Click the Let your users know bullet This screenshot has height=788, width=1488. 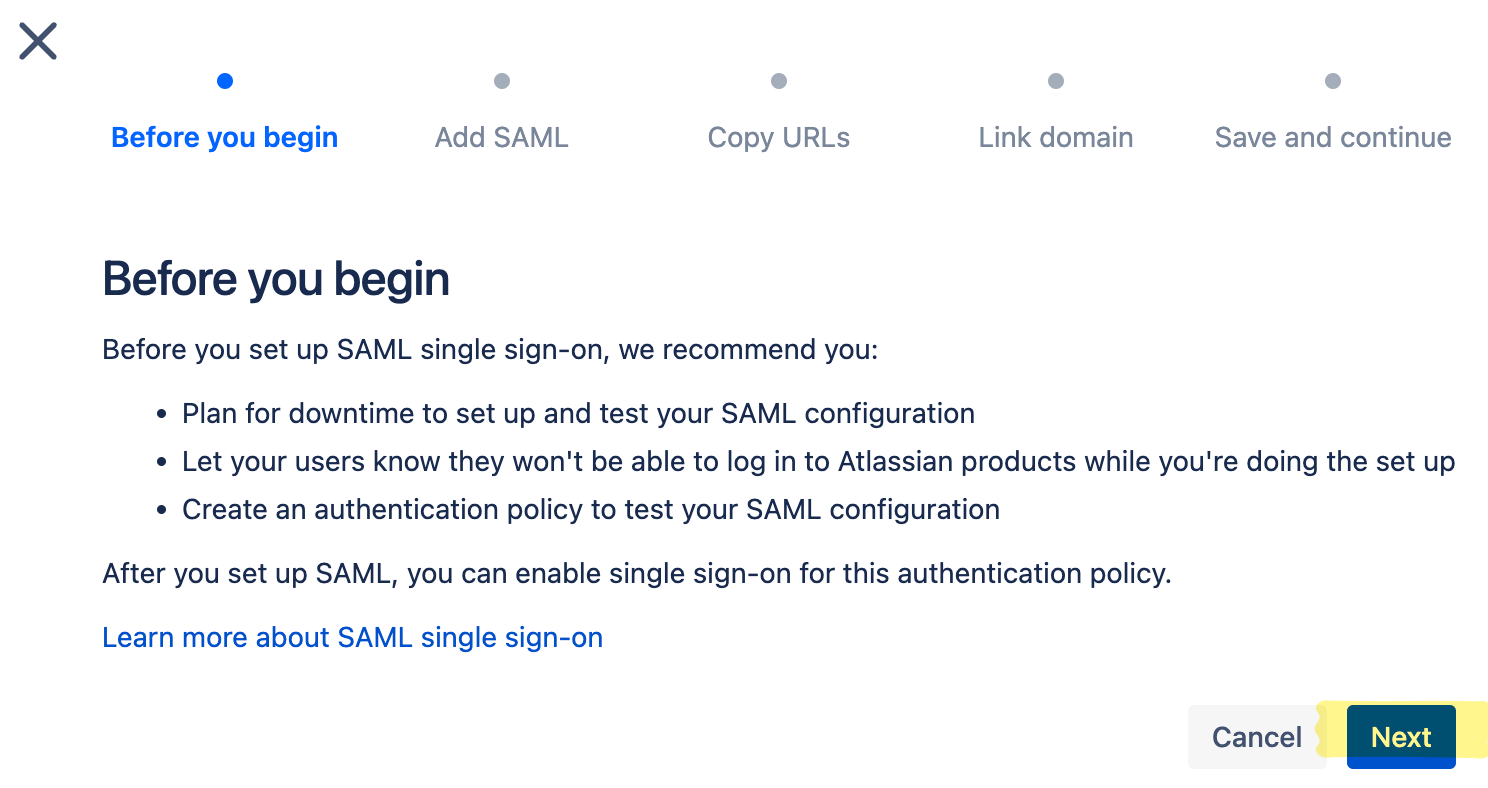pyautogui.click(x=818, y=462)
